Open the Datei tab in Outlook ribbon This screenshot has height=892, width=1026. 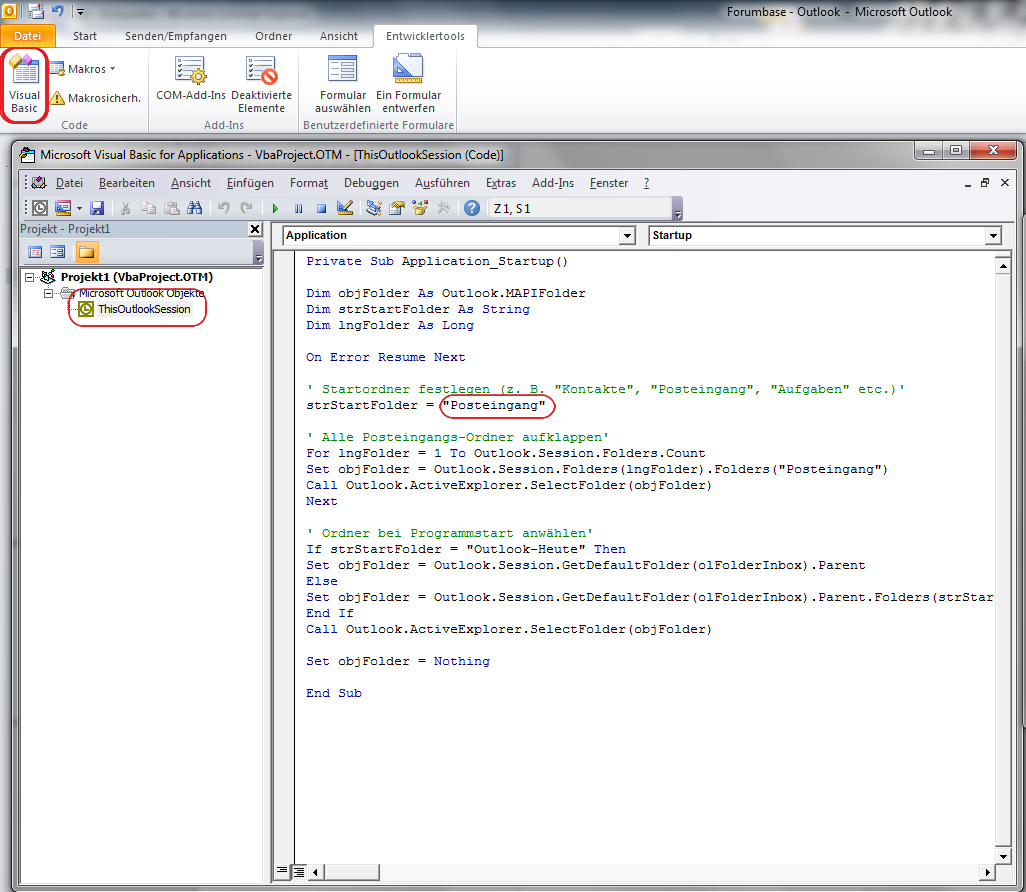27,36
